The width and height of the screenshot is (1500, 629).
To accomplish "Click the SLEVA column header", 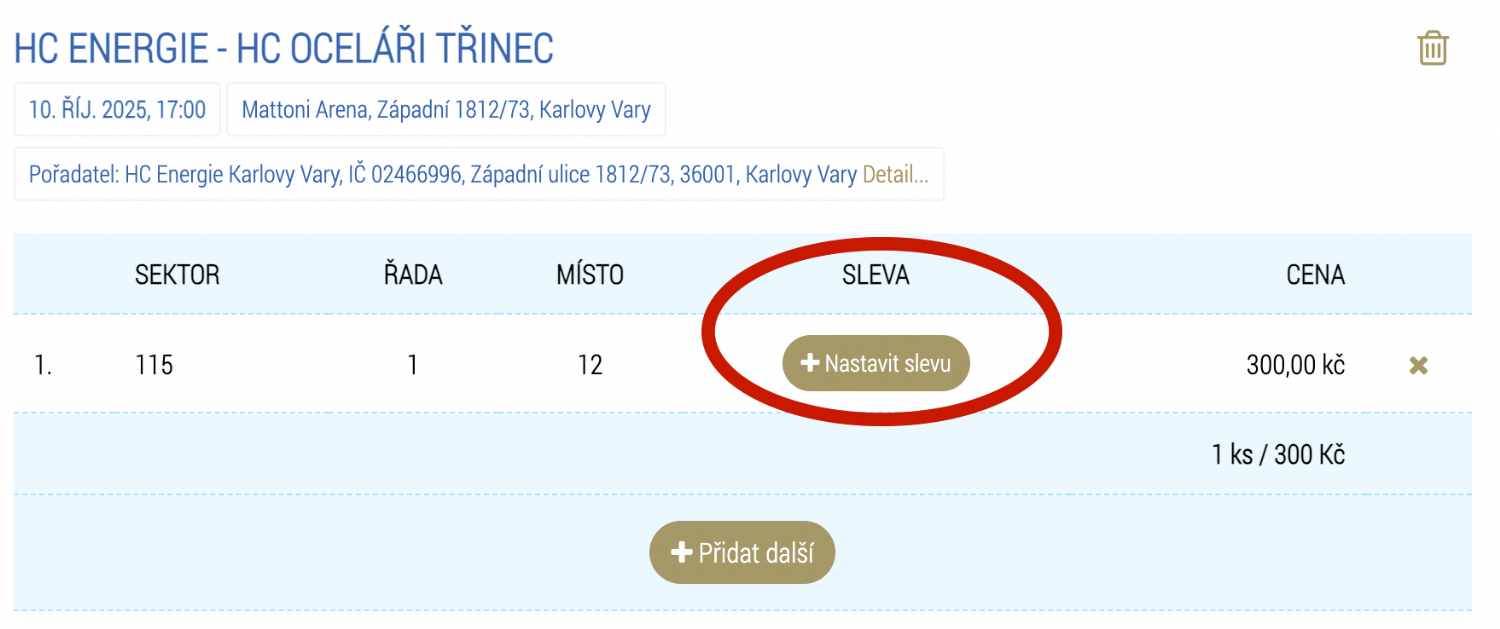I will click(876, 275).
